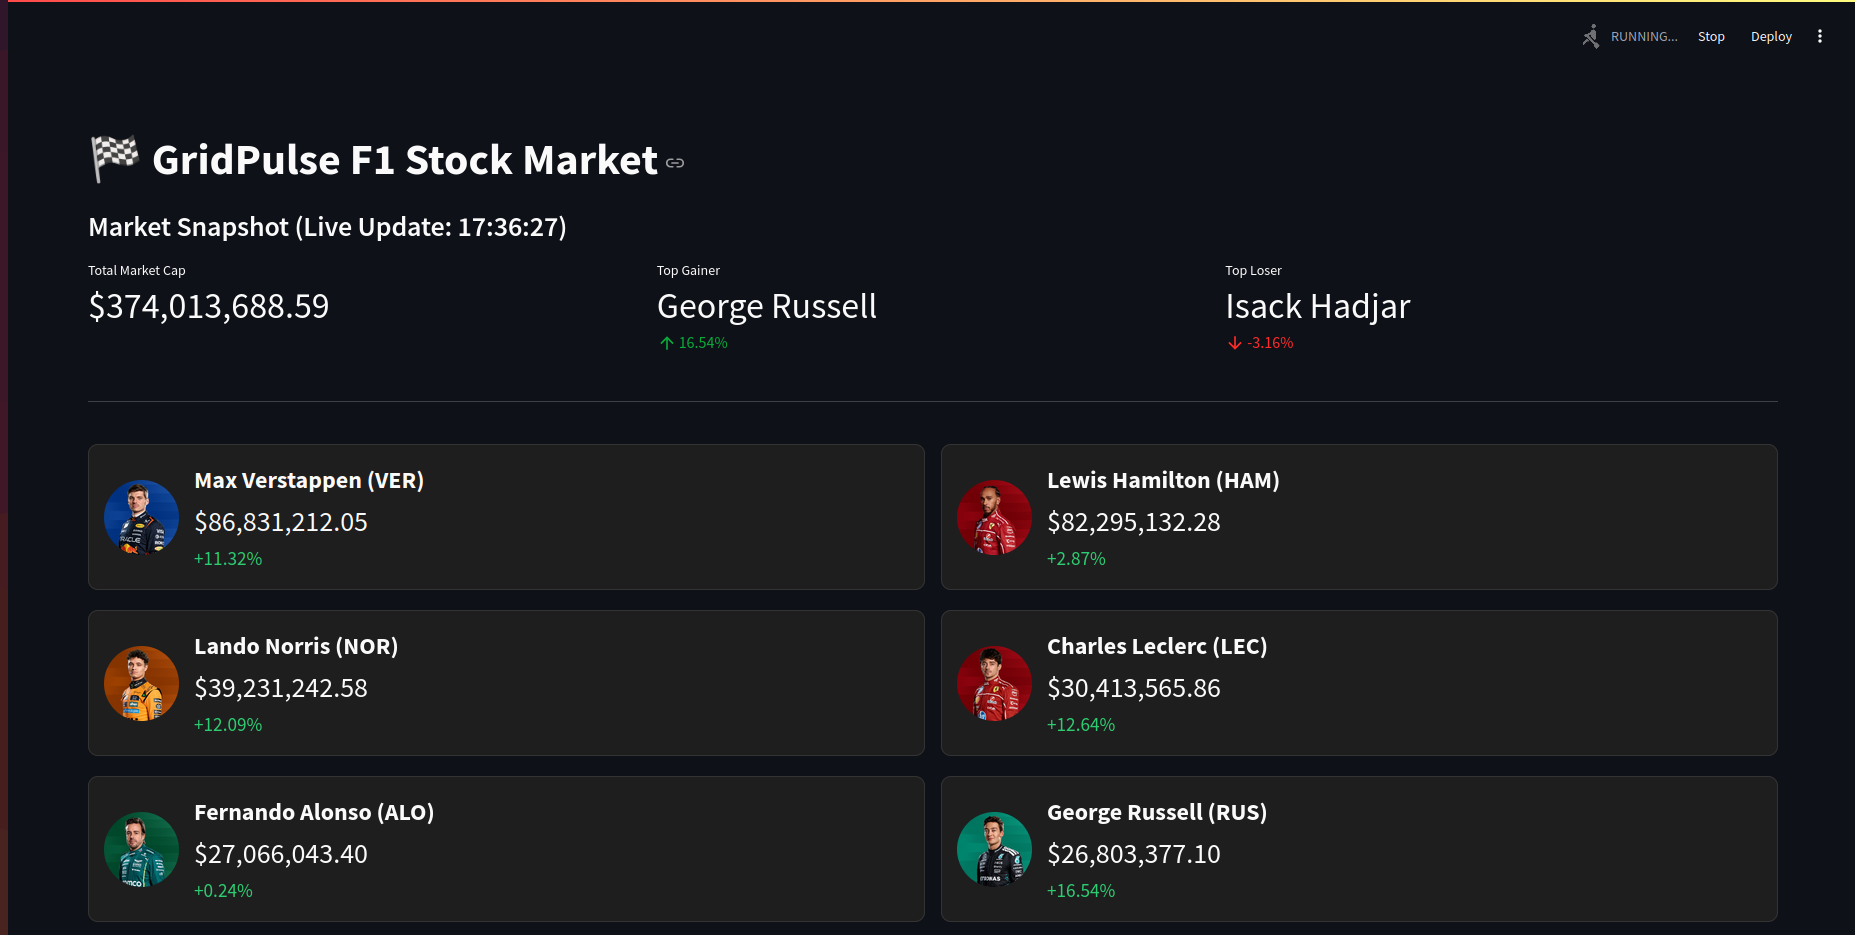
Task: Click the red down arrow under Top Loser
Action: [1235, 343]
